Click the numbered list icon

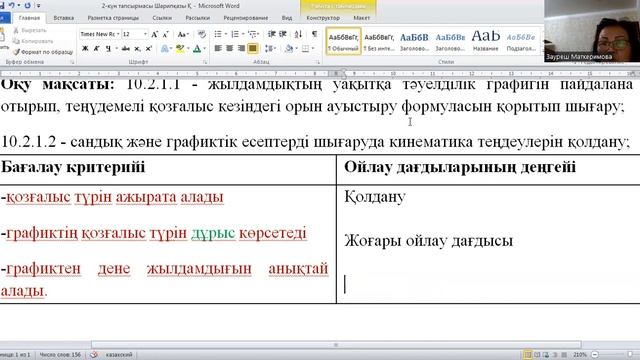tap(235, 34)
